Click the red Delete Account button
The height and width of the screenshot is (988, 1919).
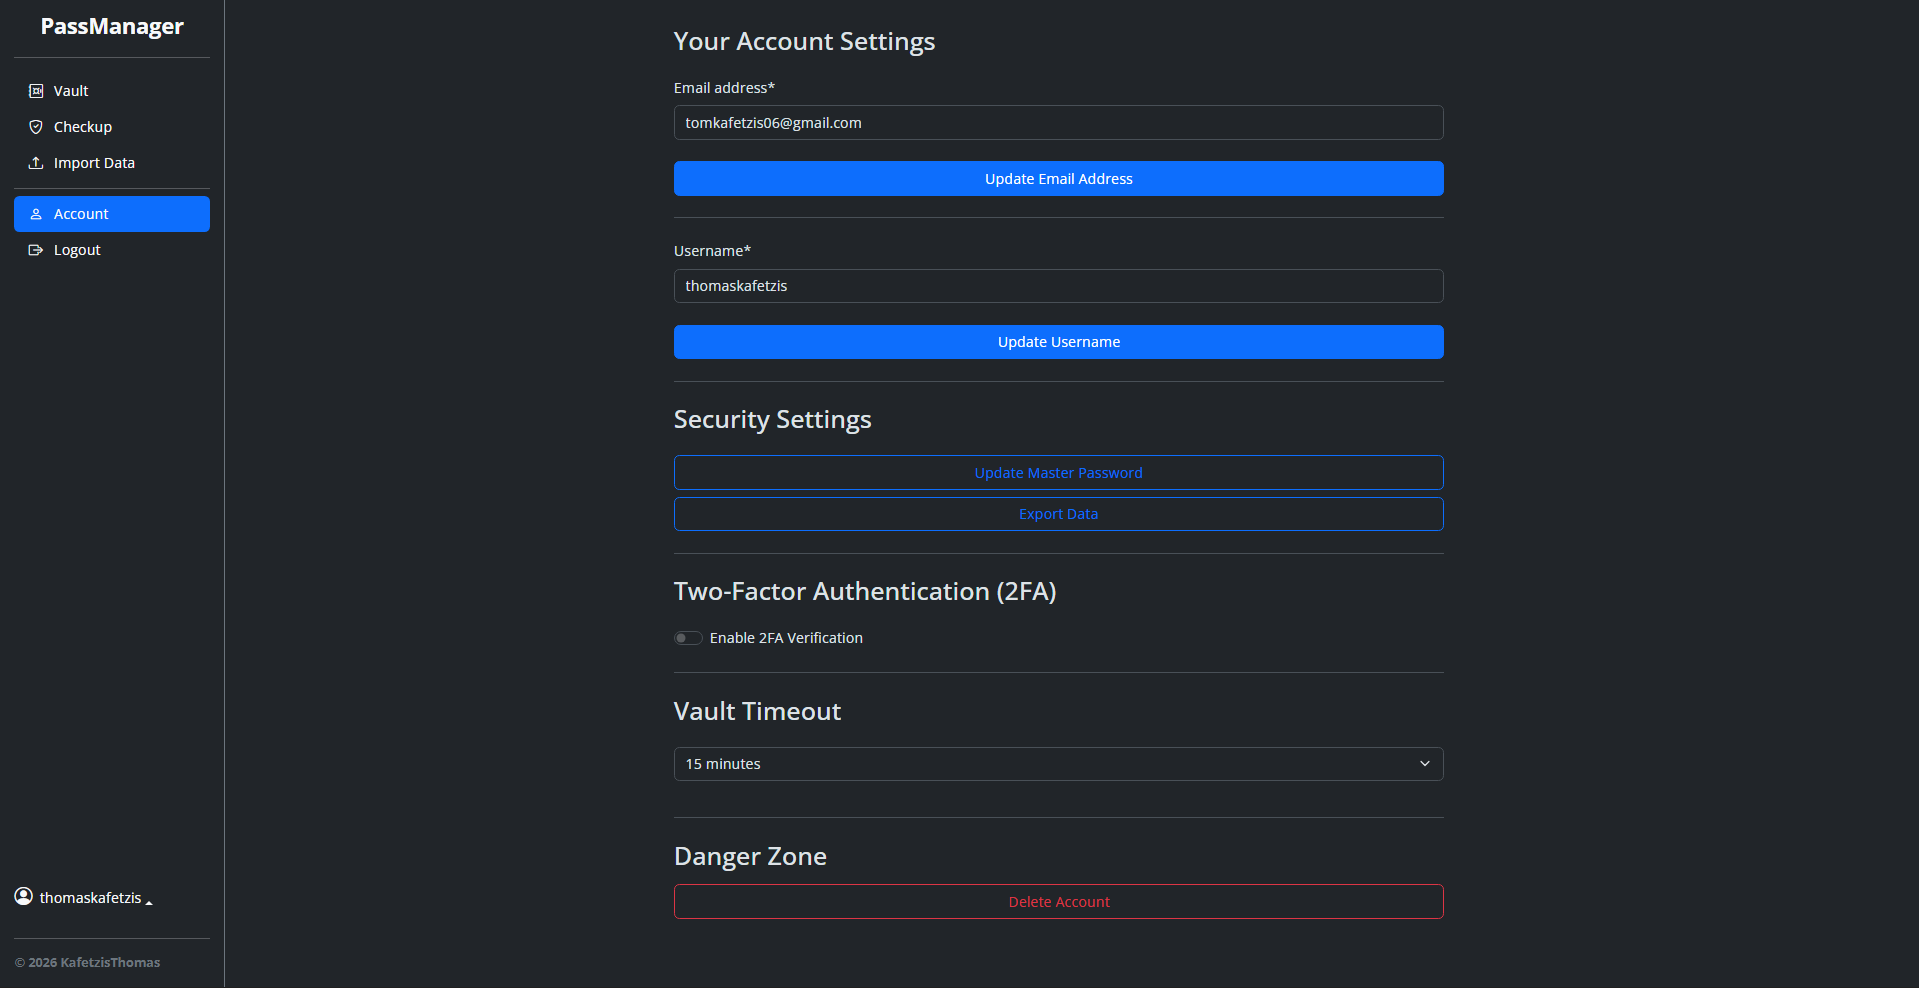pyautogui.click(x=1058, y=902)
